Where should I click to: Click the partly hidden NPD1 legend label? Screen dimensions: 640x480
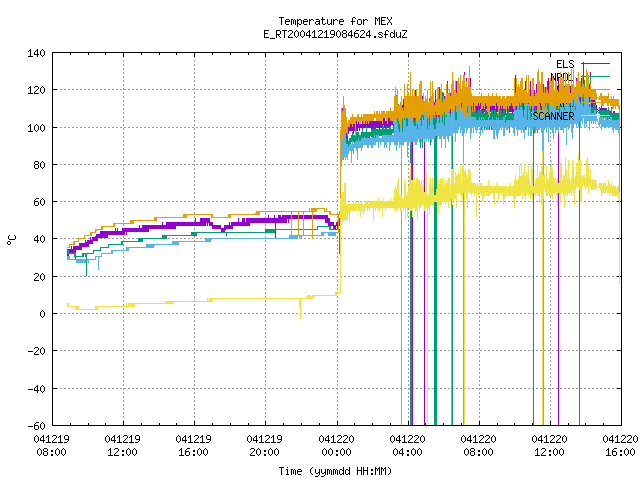562,77
